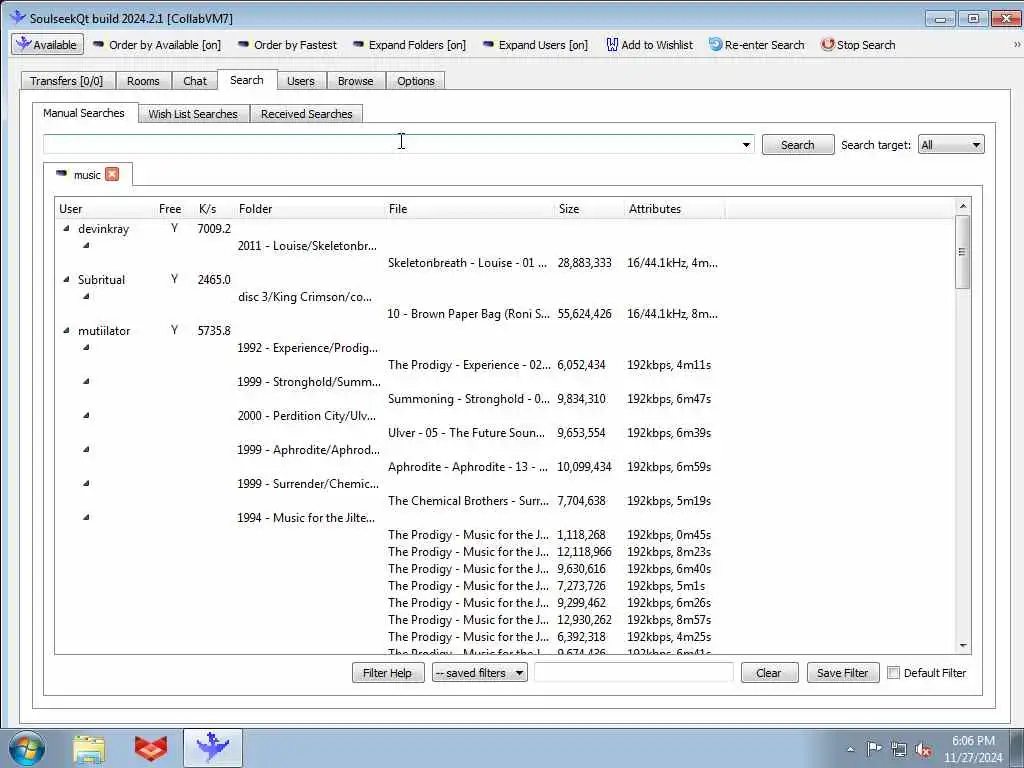The height and width of the screenshot is (768, 1024).
Task: Click results scrollbar down arrow
Action: tap(963, 645)
